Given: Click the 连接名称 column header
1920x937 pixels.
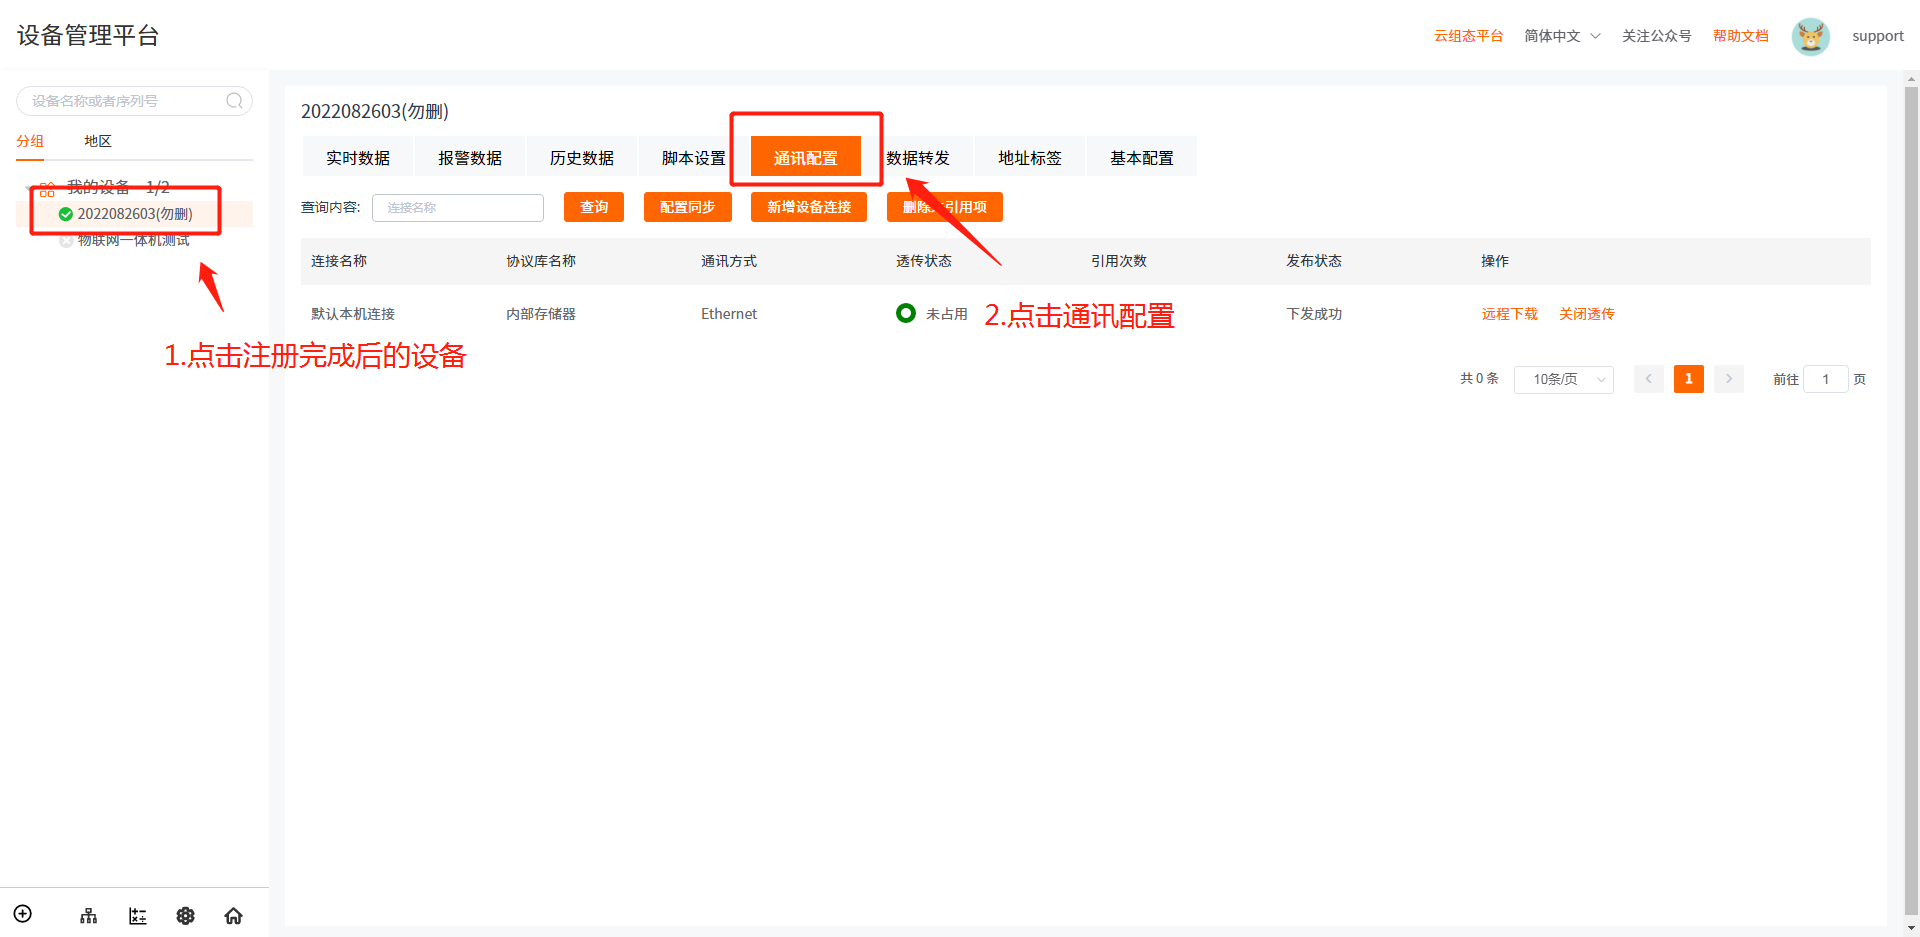Looking at the screenshot, I should (x=339, y=261).
